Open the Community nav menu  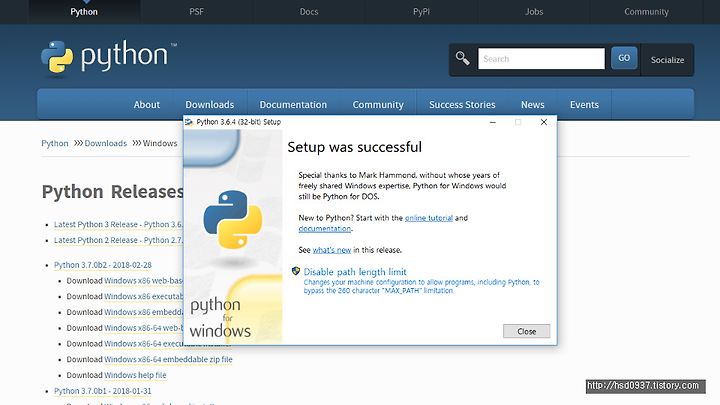pyautogui.click(x=378, y=105)
